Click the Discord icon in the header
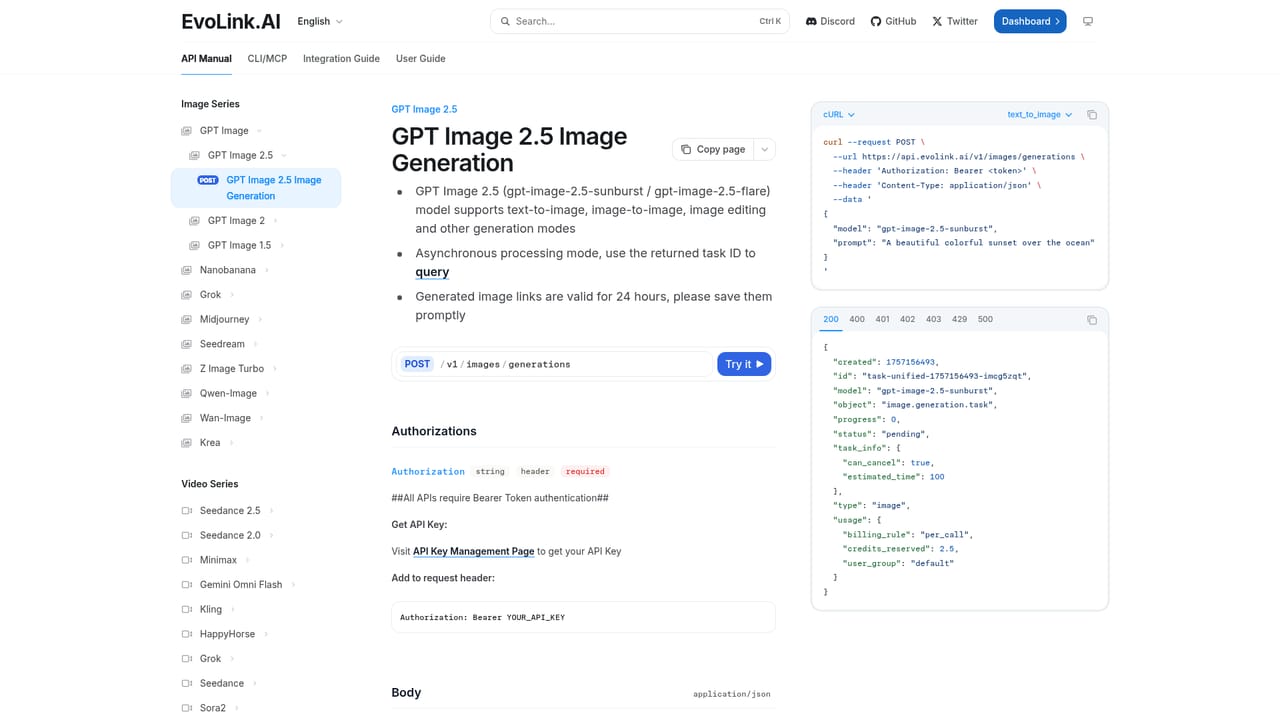Viewport: 1280px width, 720px height. click(x=812, y=21)
